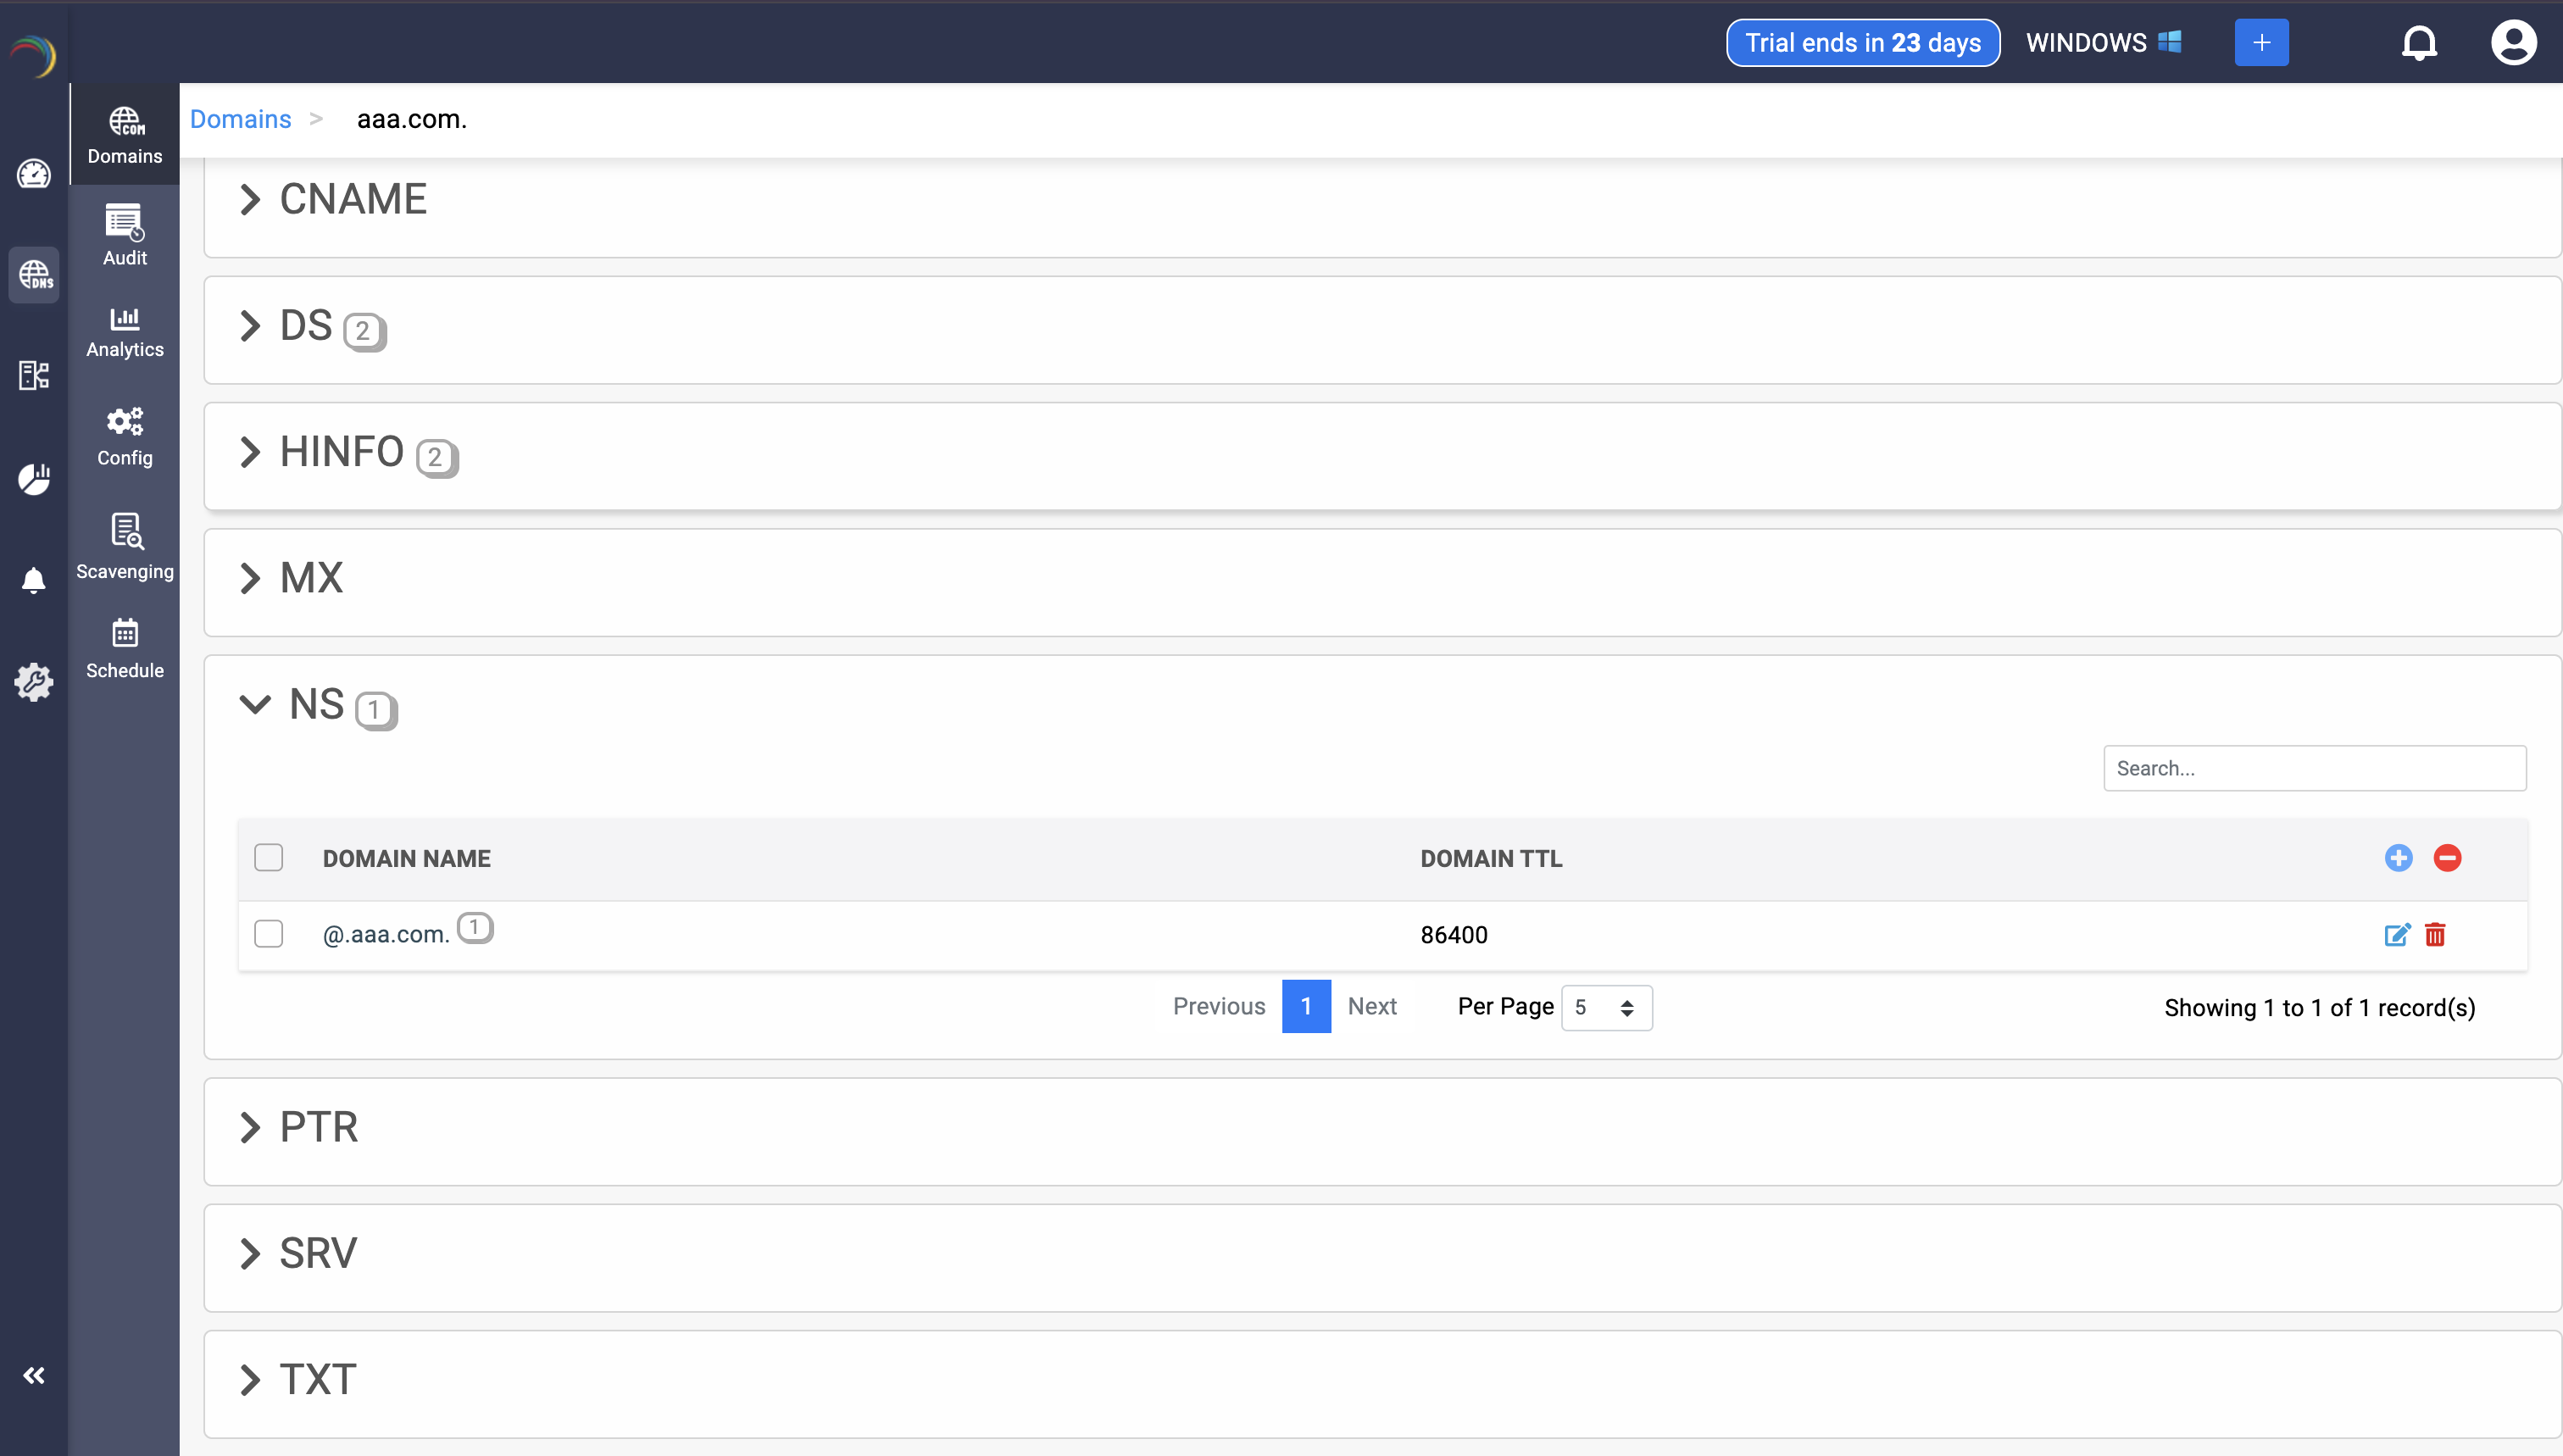Select all records via the header checkbox
The height and width of the screenshot is (1456, 2563).
[268, 858]
